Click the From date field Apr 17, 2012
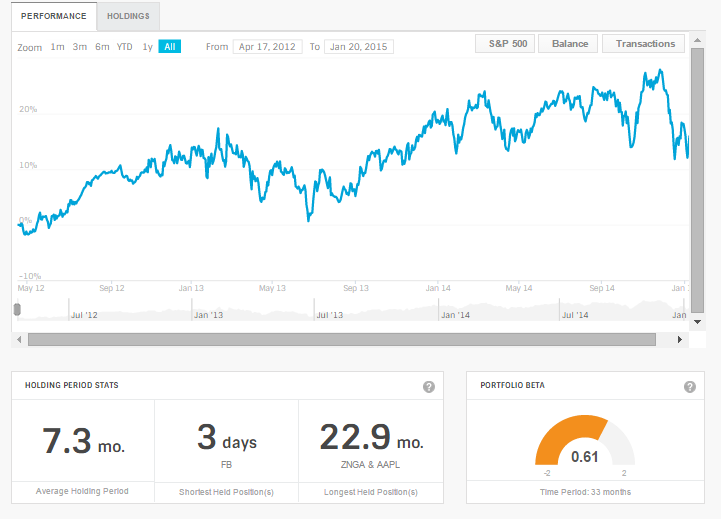Viewport: 721px width, 519px height. (x=266, y=47)
